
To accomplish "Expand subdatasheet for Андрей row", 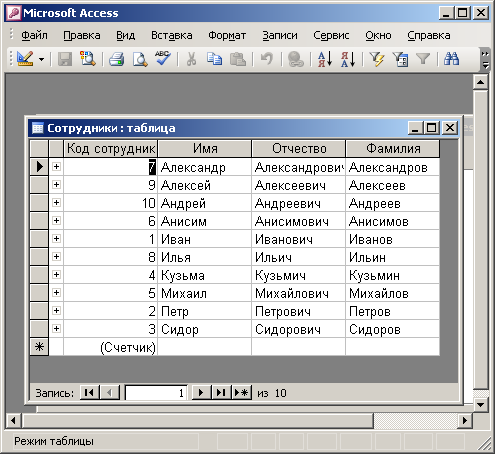I will pyautogui.click(x=56, y=202).
